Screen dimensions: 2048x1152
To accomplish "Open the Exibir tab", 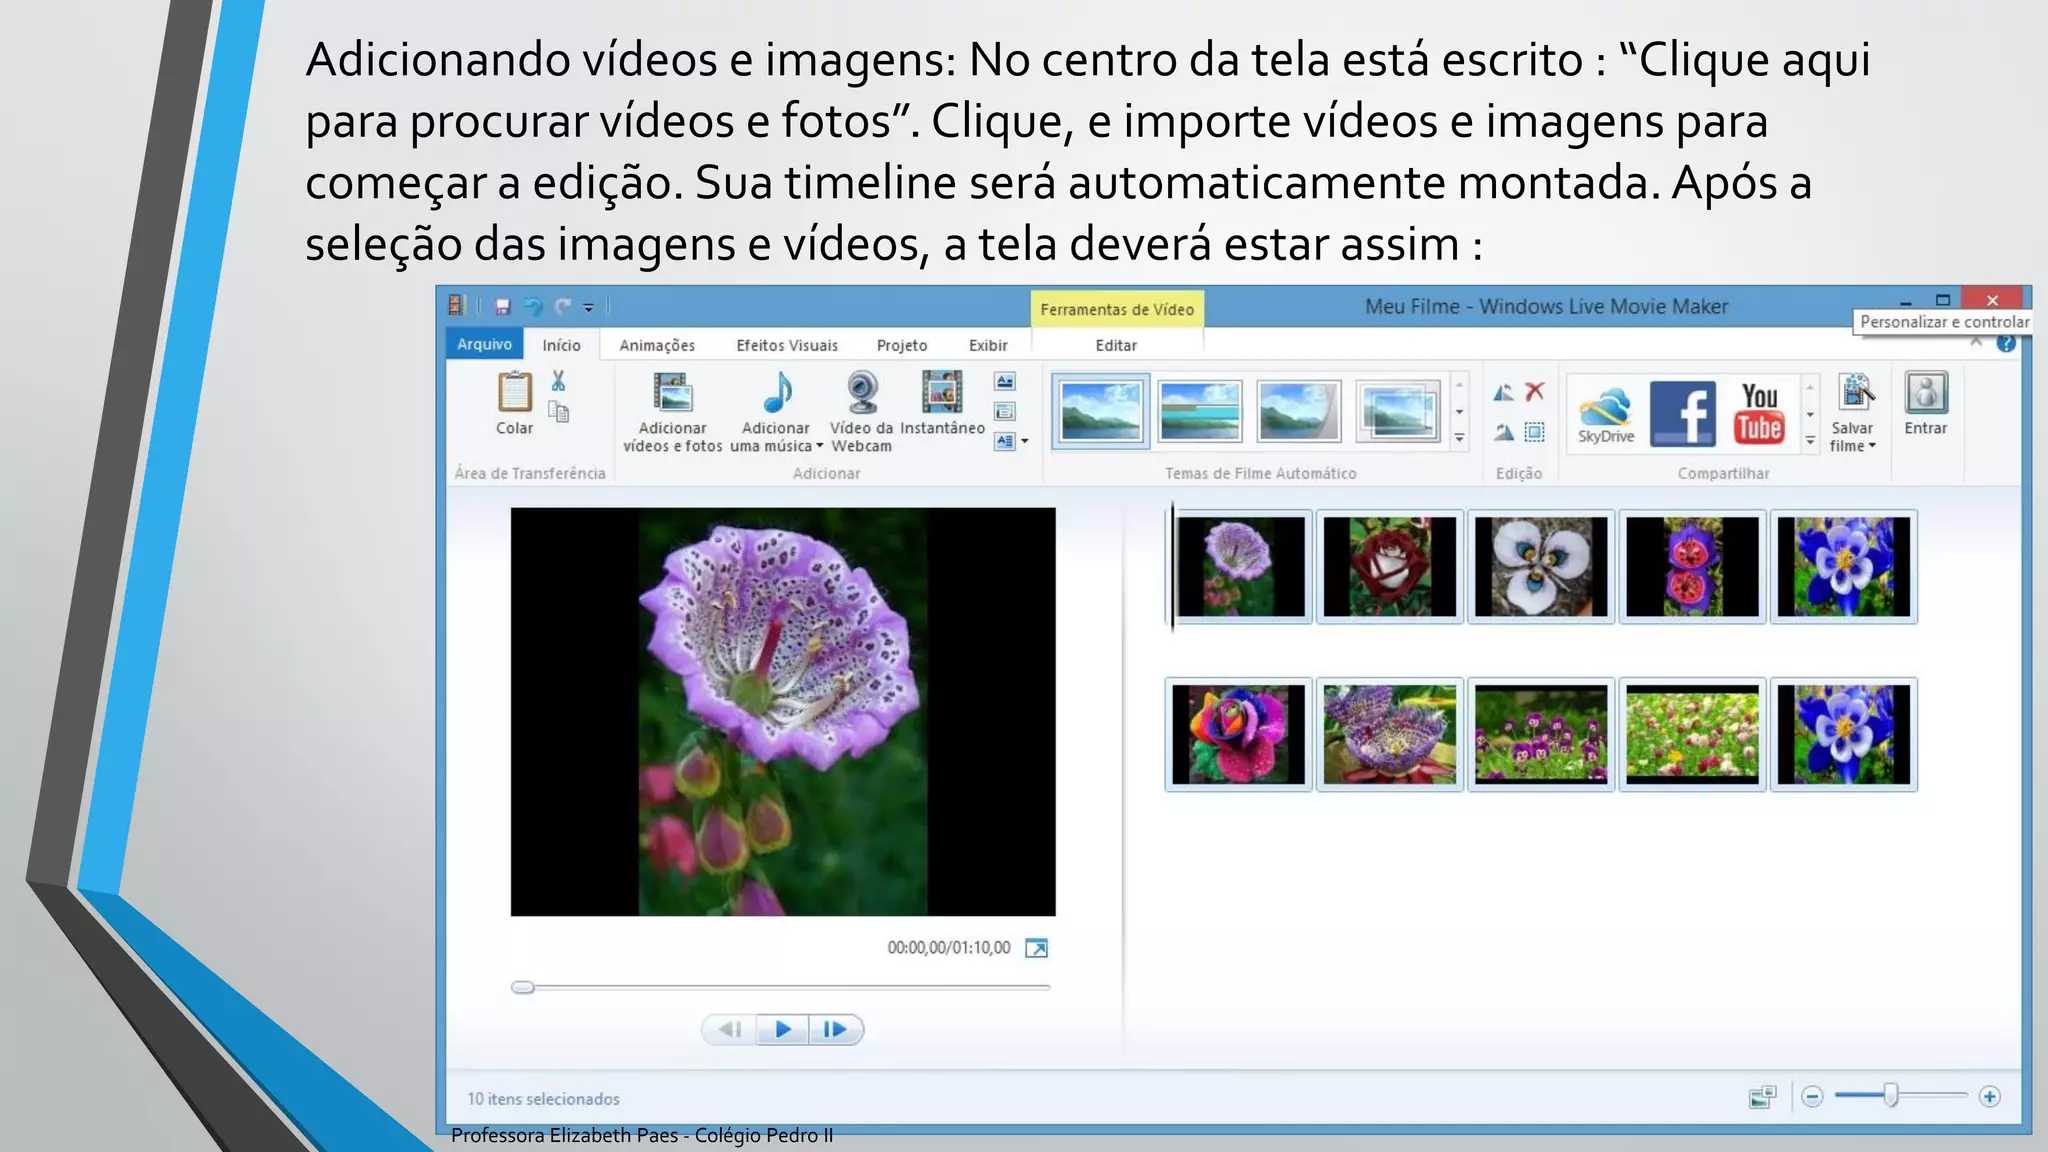I will (988, 345).
